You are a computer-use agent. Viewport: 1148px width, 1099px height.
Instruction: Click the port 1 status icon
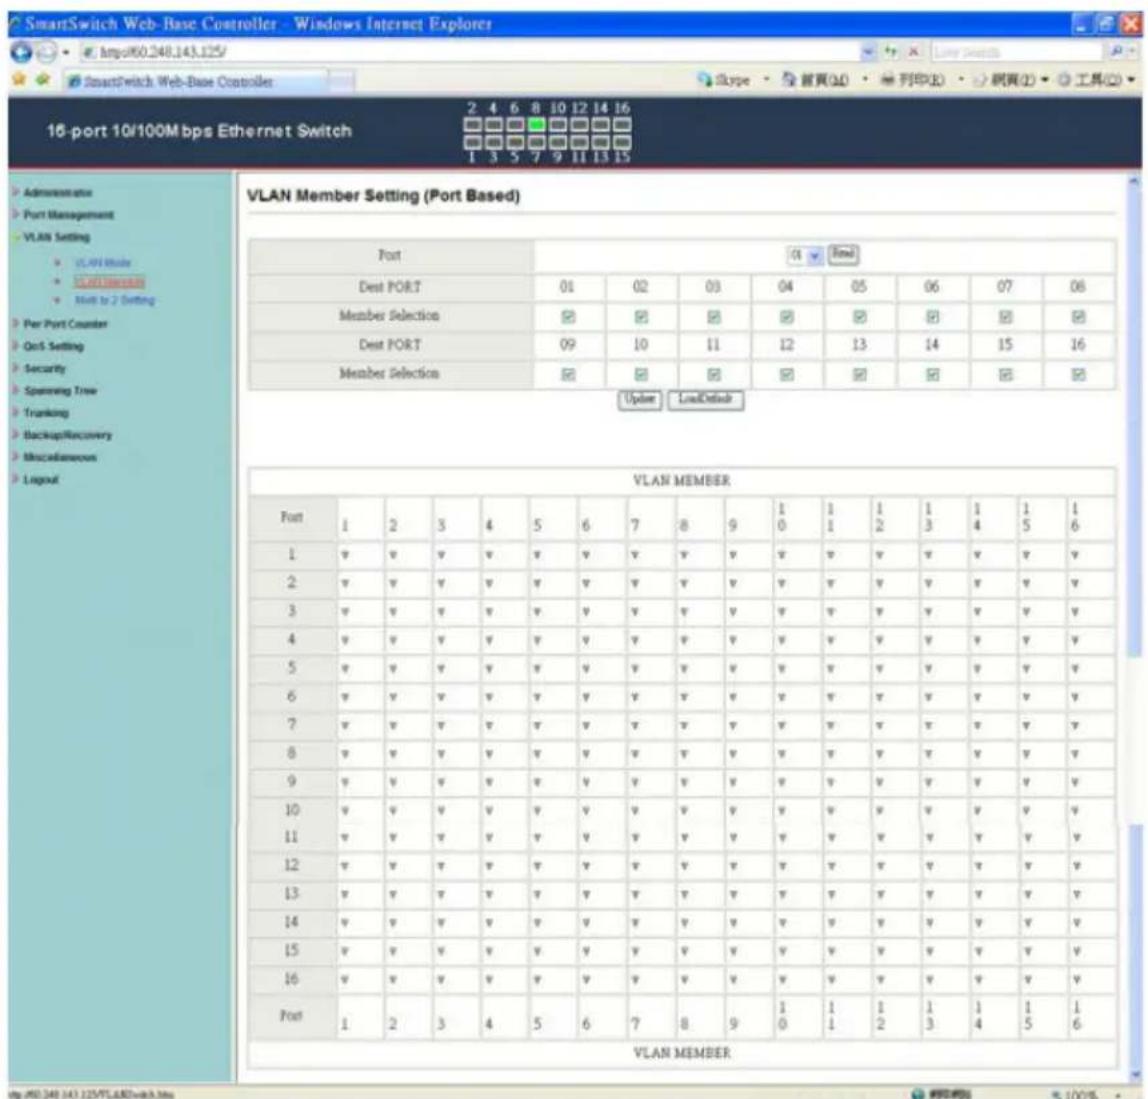(472, 142)
